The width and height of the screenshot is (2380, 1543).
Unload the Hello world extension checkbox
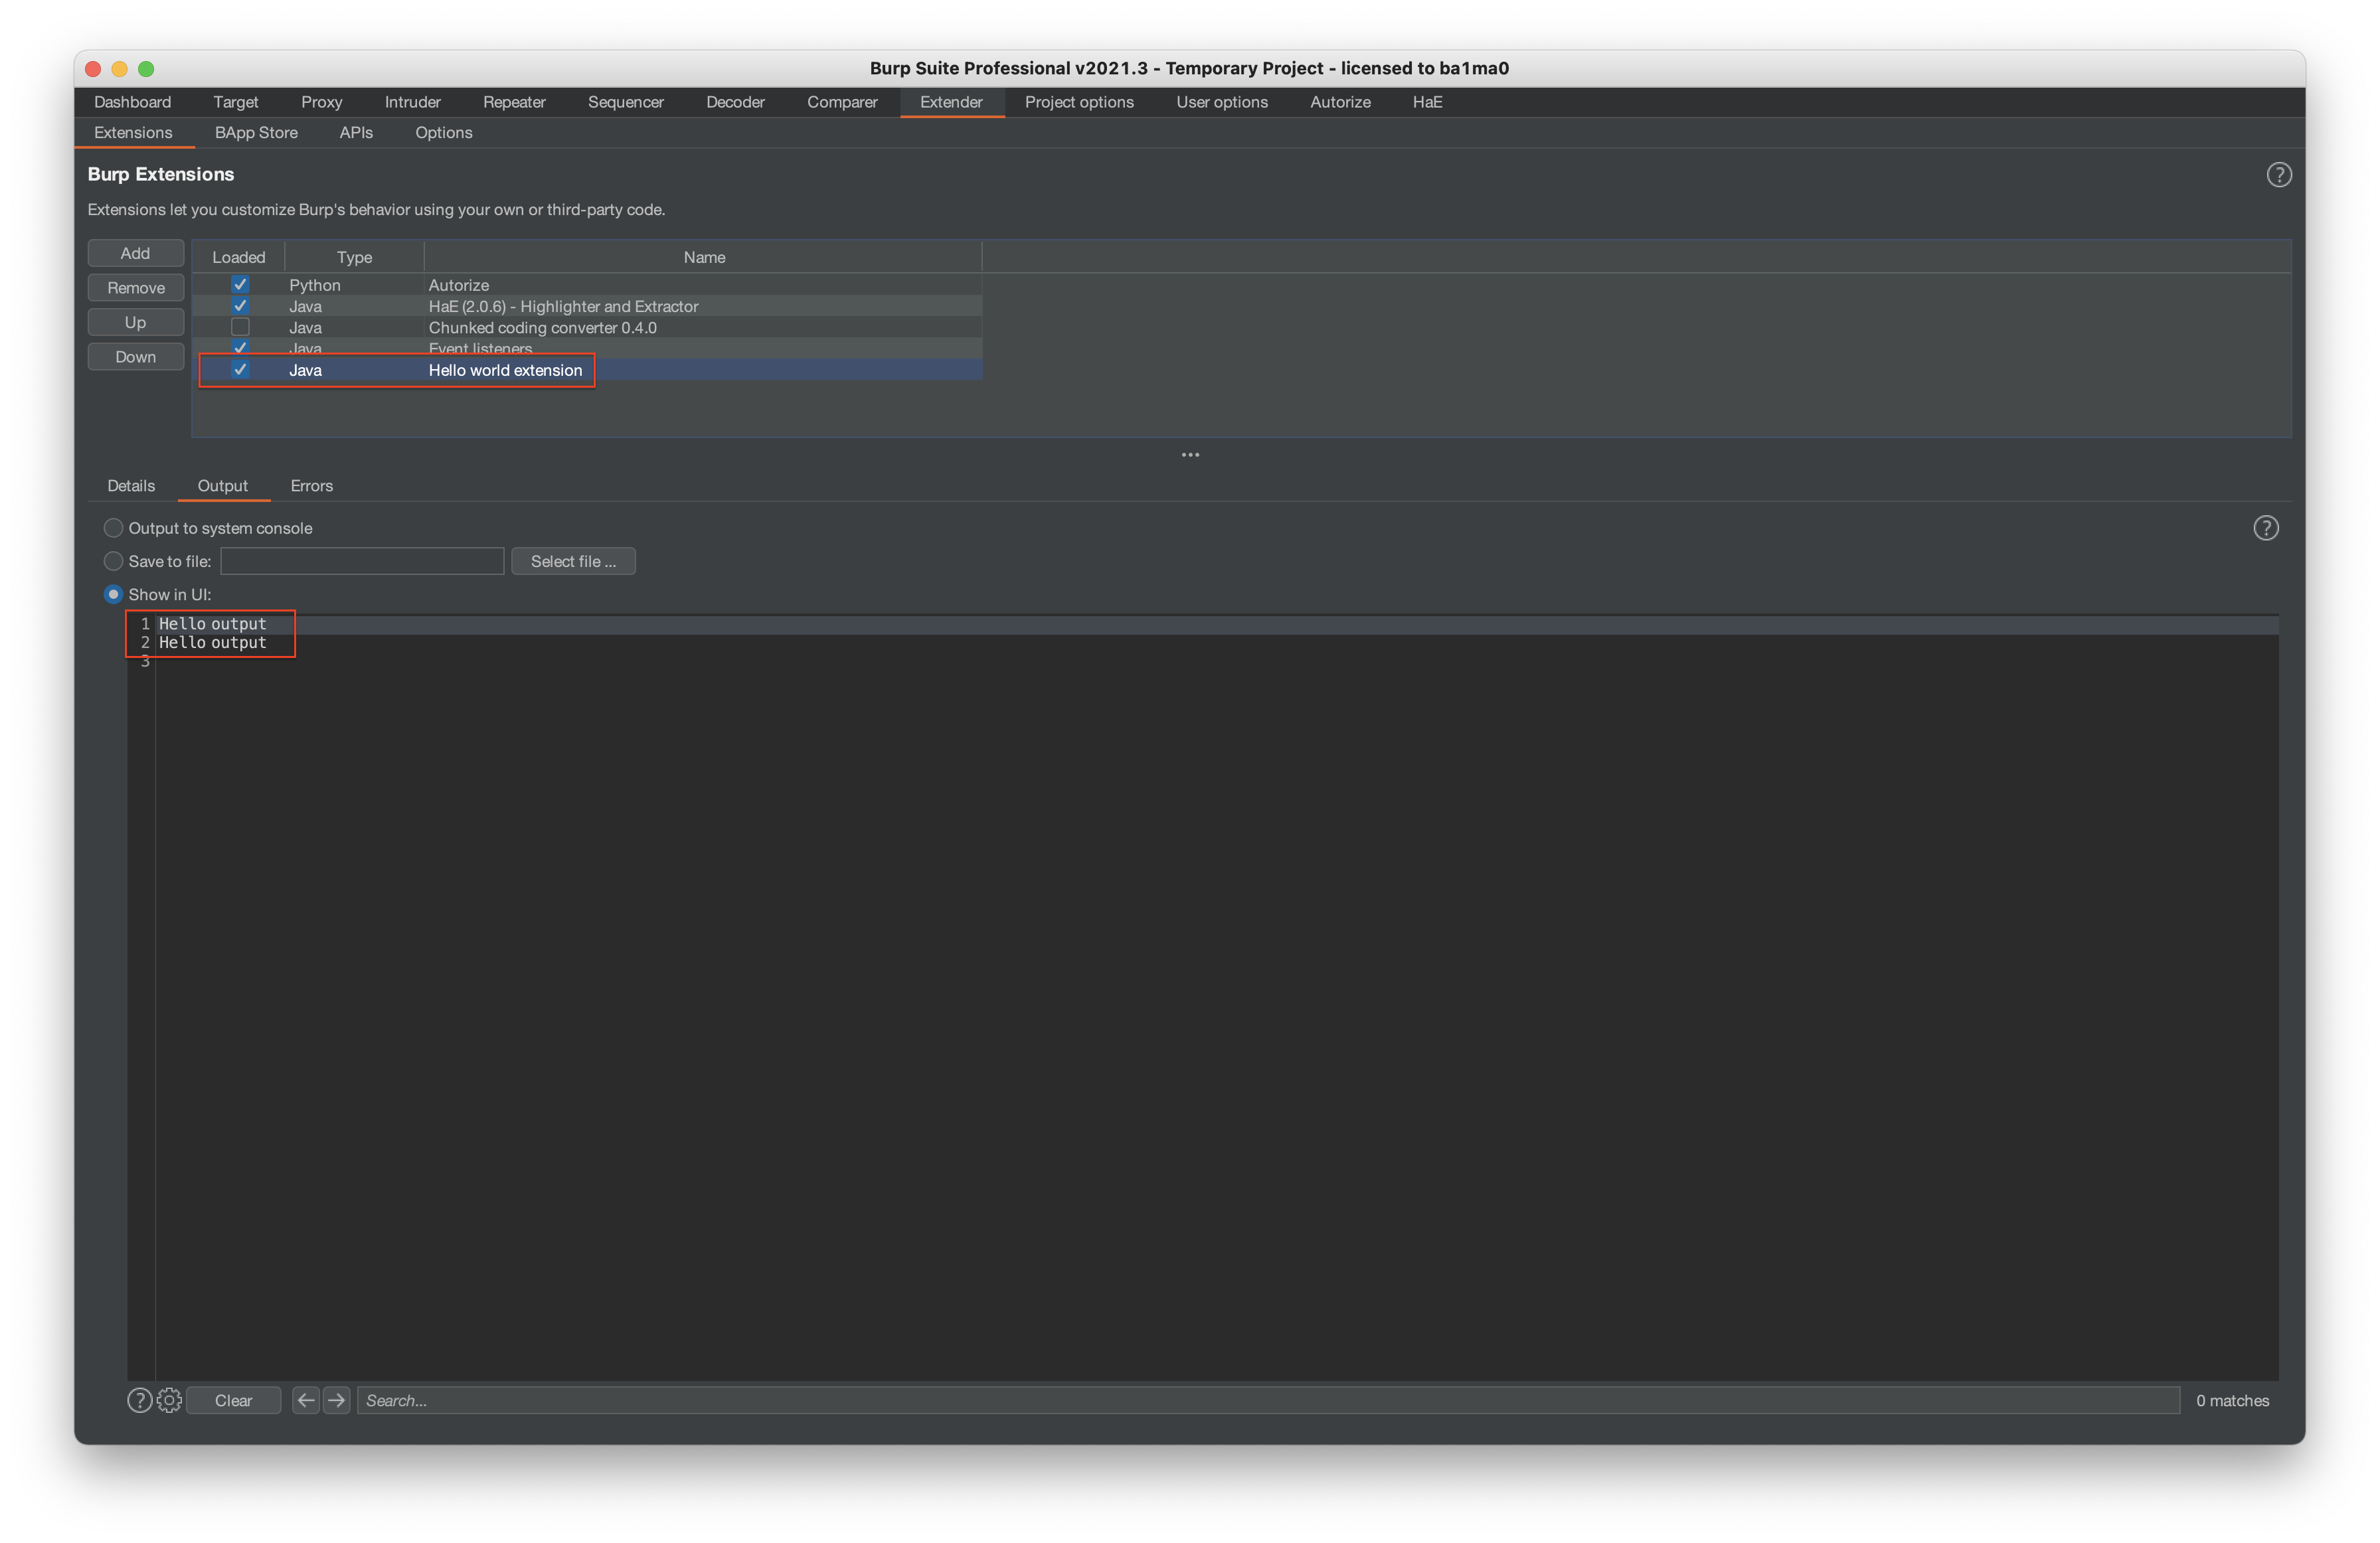pyautogui.click(x=240, y=370)
